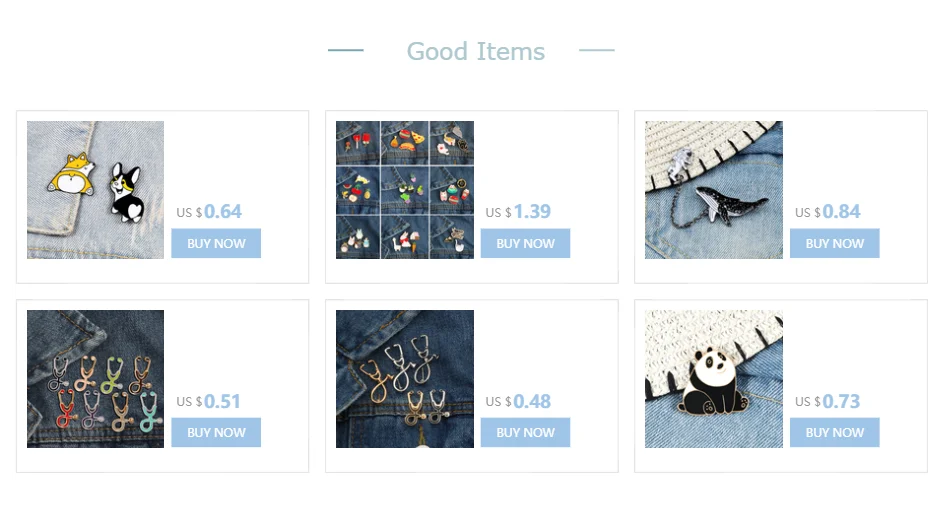The width and height of the screenshot is (943, 528).
Task: Select the US $1.39 price label
Action: coord(518,212)
